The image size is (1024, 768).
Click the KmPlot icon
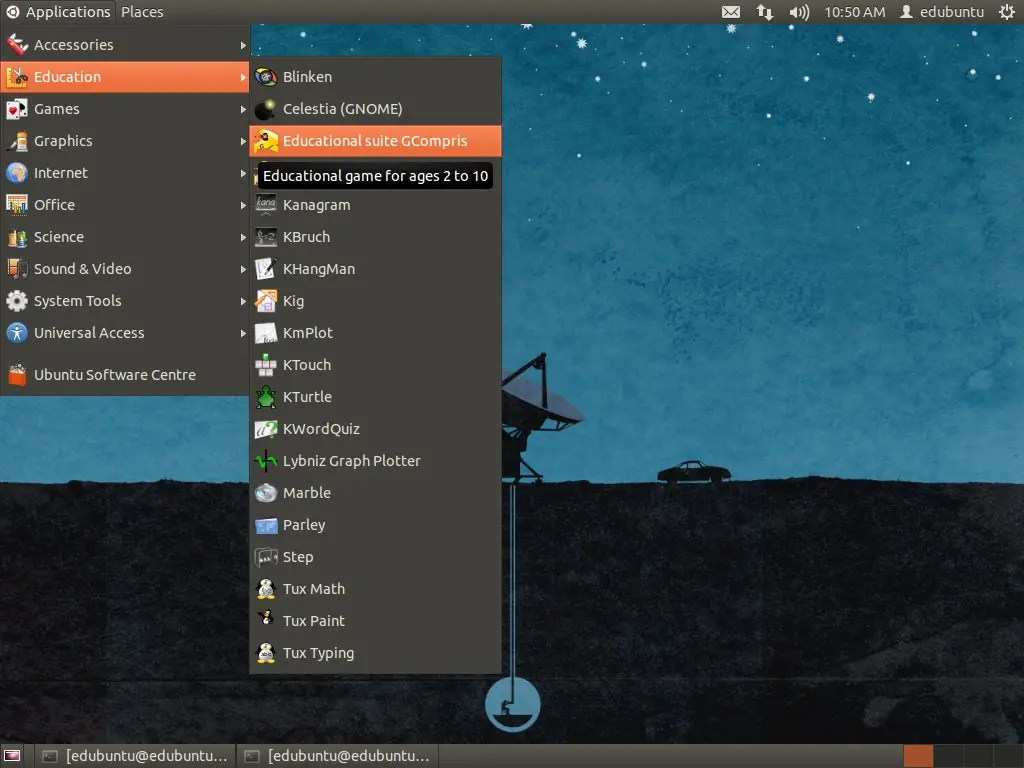266,333
